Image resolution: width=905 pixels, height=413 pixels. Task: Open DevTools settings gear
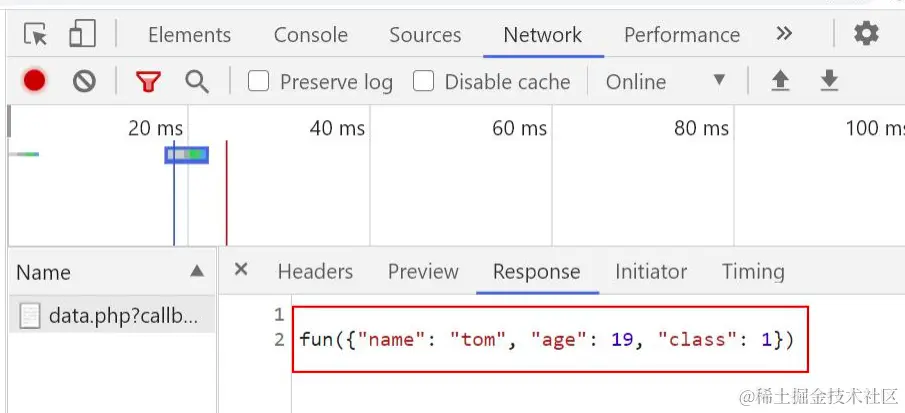[865, 34]
